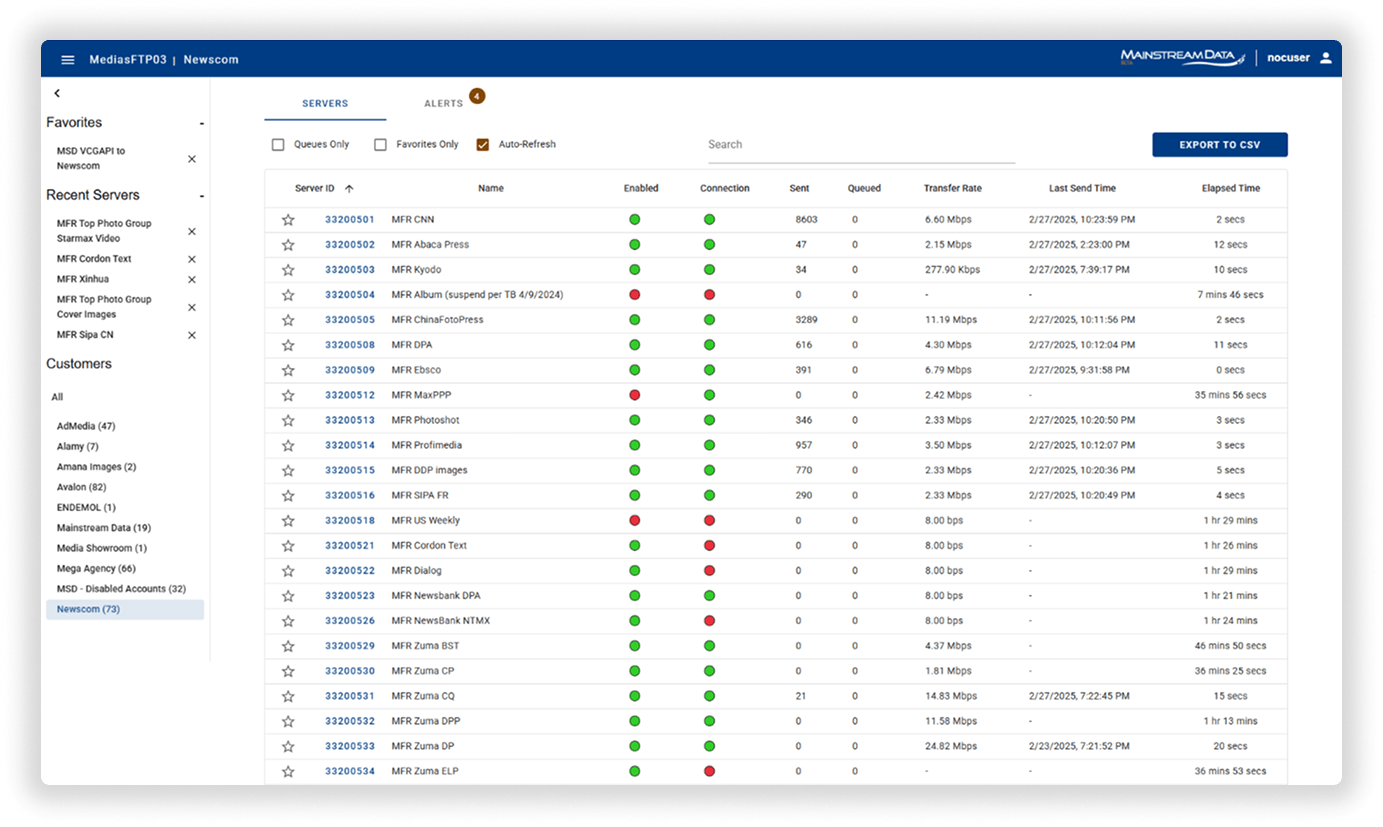The image size is (1383, 827).
Task: Click the Queued column header
Action: point(864,188)
